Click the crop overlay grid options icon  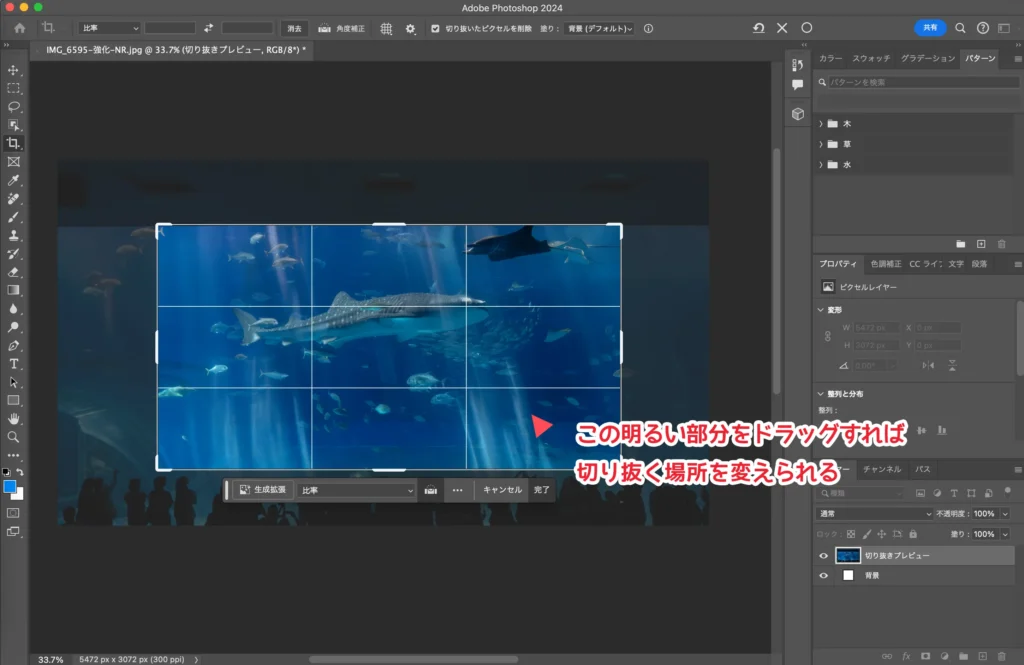pyautogui.click(x=386, y=29)
